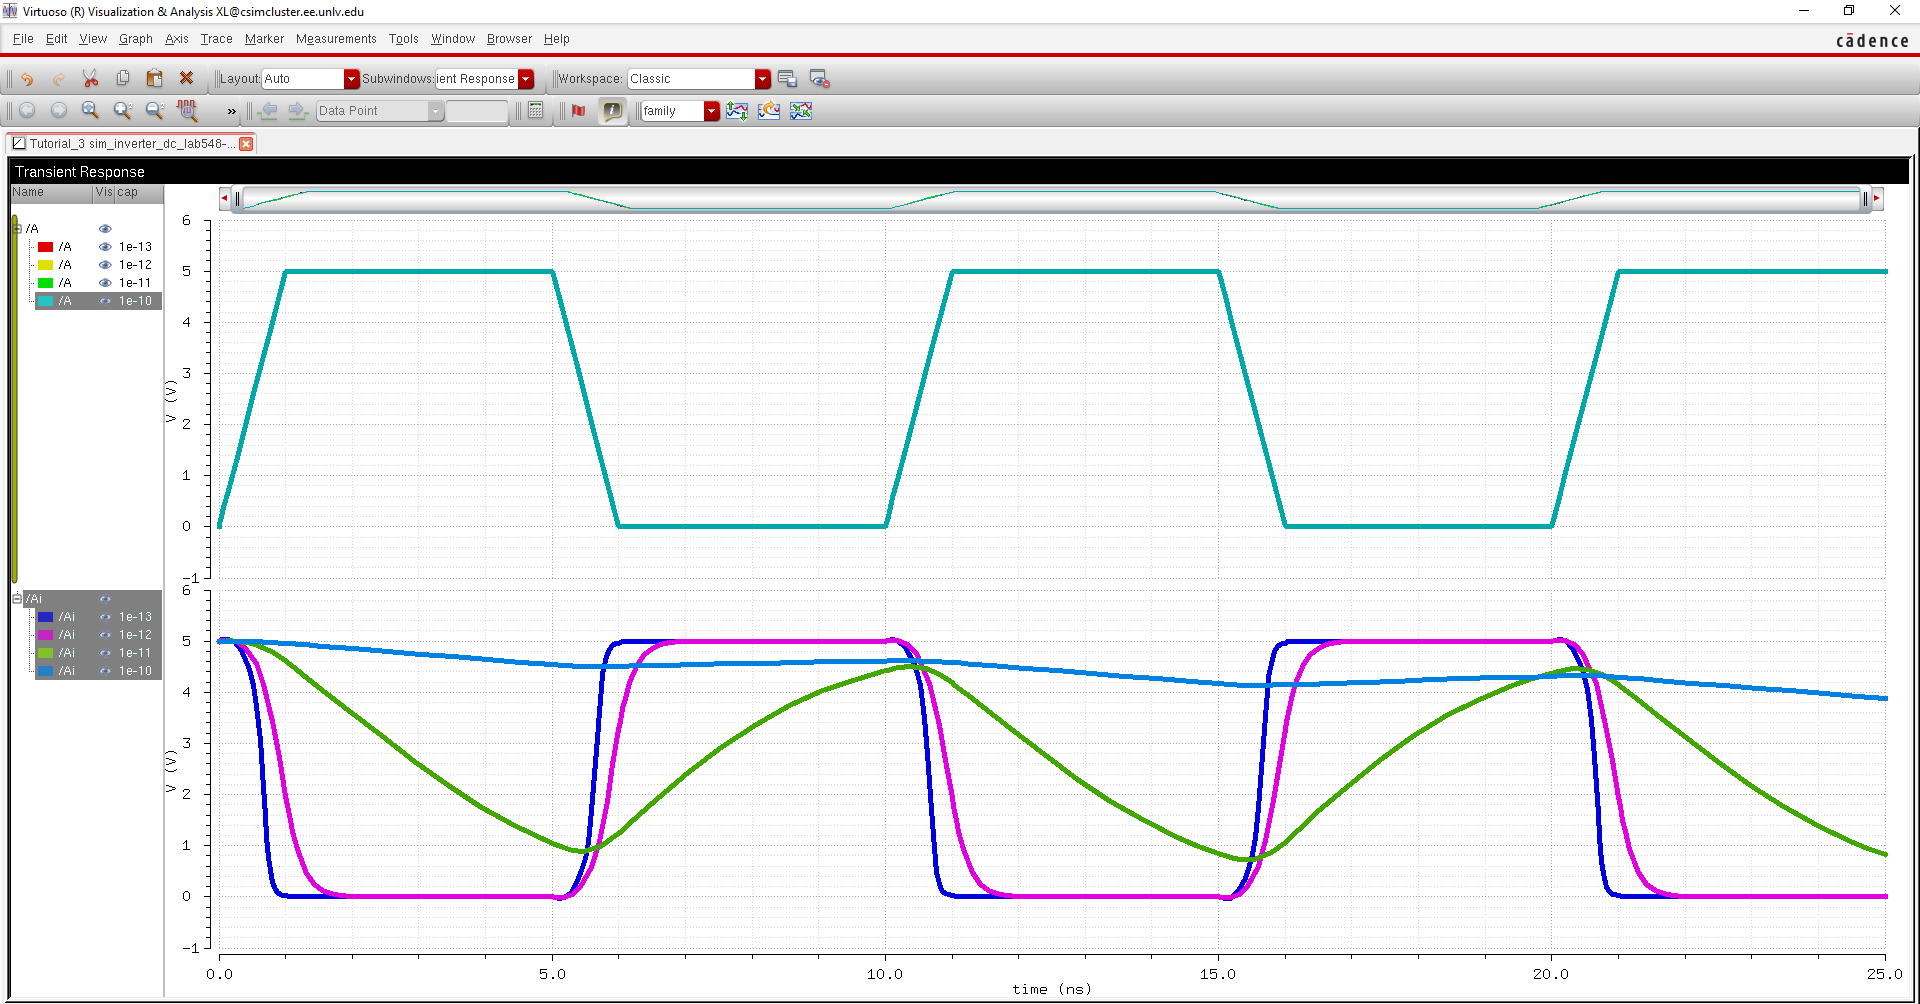Click the clipboard paste icon
This screenshot has width=1920, height=1004.
(x=154, y=79)
